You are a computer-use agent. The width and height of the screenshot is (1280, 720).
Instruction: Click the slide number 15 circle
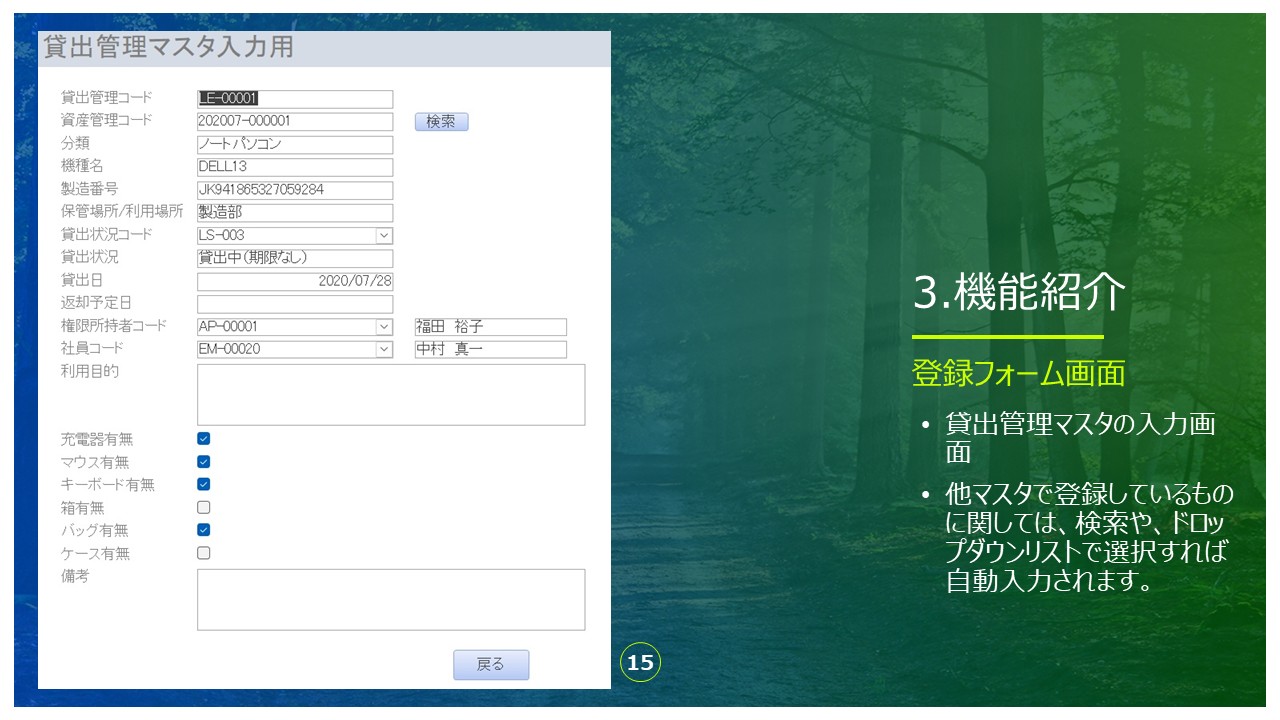[640, 662]
